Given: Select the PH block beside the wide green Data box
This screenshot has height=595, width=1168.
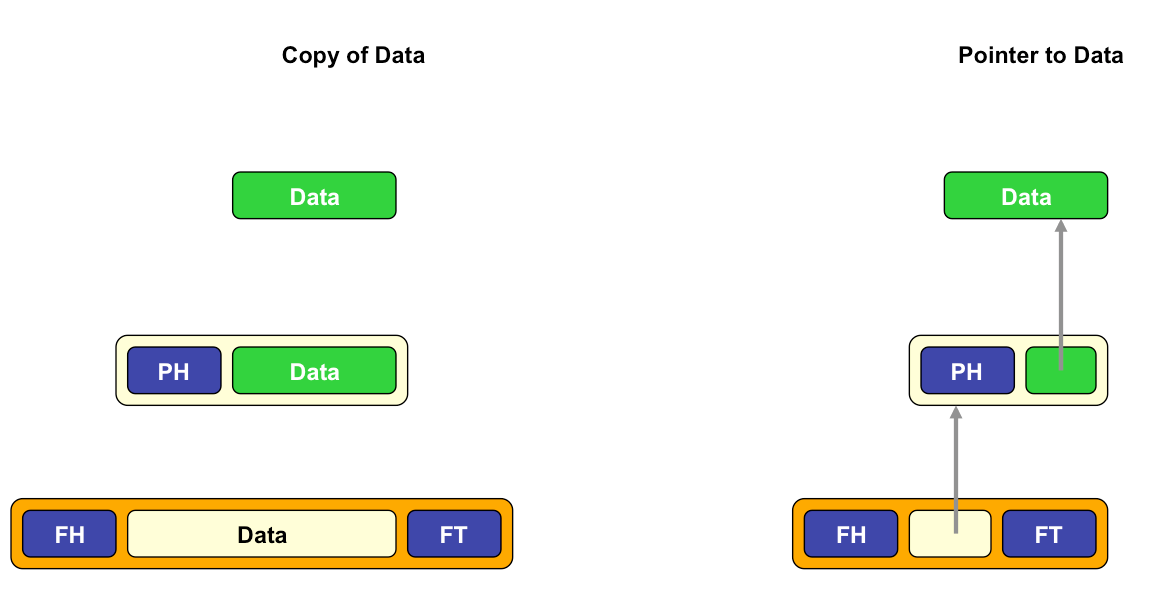Looking at the screenshot, I should point(174,370).
